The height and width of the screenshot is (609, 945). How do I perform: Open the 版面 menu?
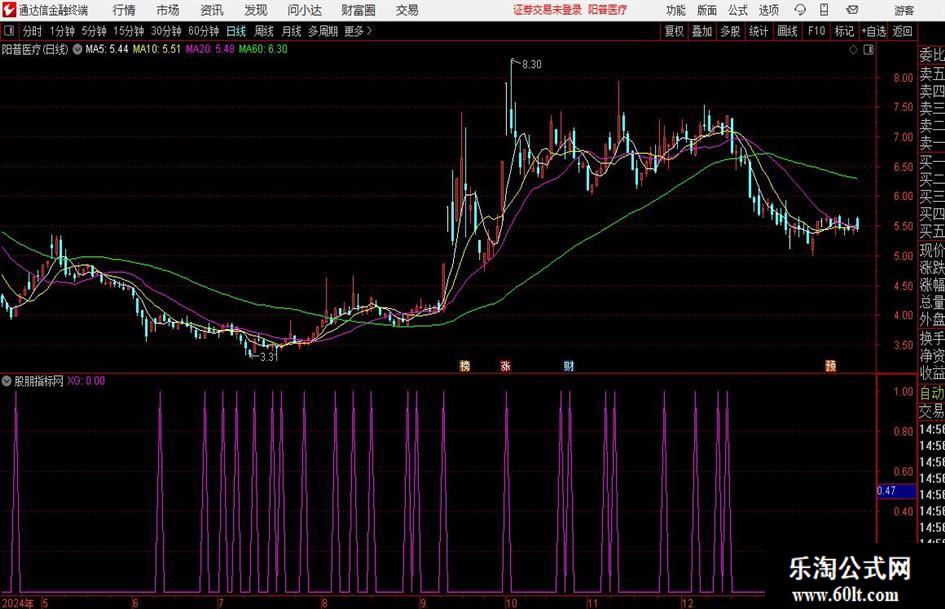click(x=706, y=10)
